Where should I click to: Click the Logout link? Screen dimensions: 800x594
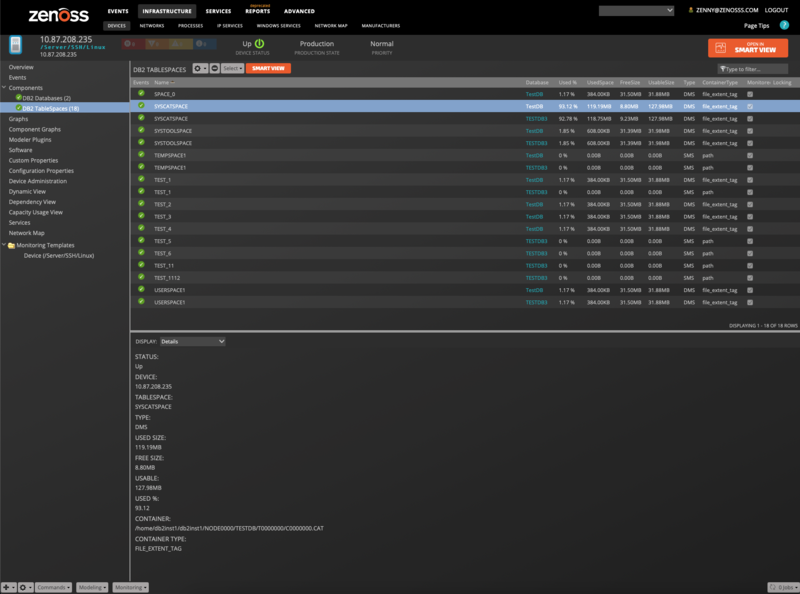pyautogui.click(x=776, y=10)
